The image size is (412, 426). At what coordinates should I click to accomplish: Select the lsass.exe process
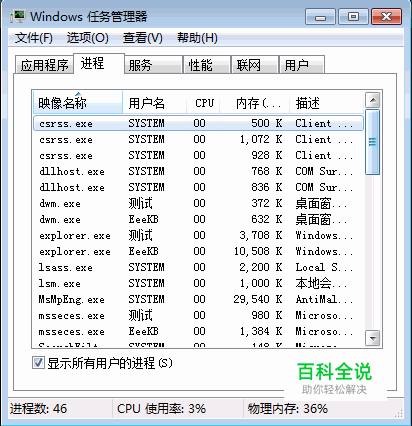[x=198, y=267]
